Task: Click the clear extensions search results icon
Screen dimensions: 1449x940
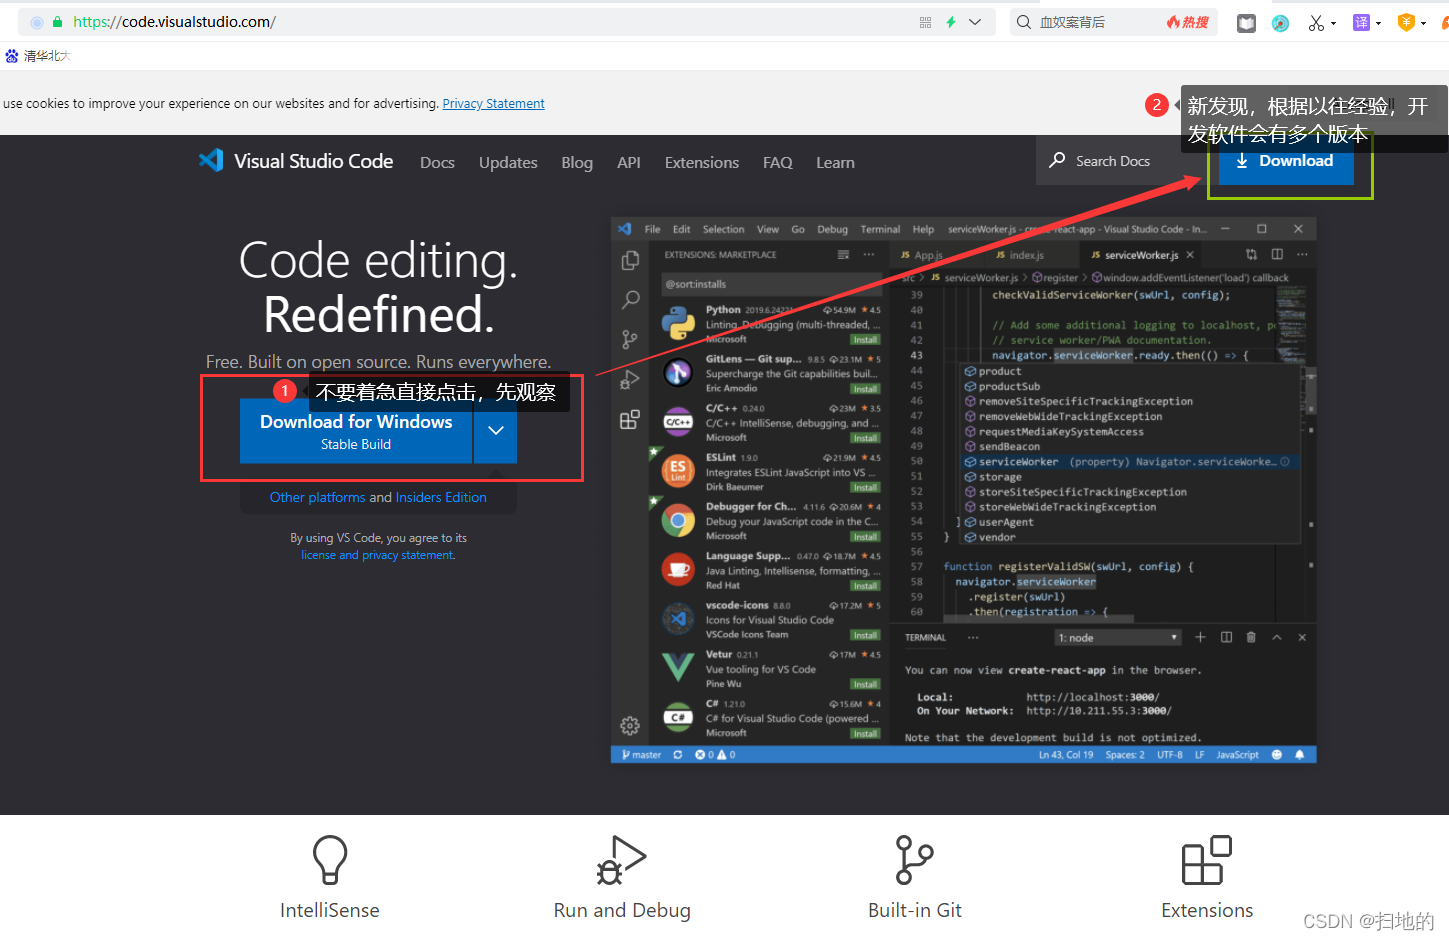Action: pyautogui.click(x=843, y=254)
